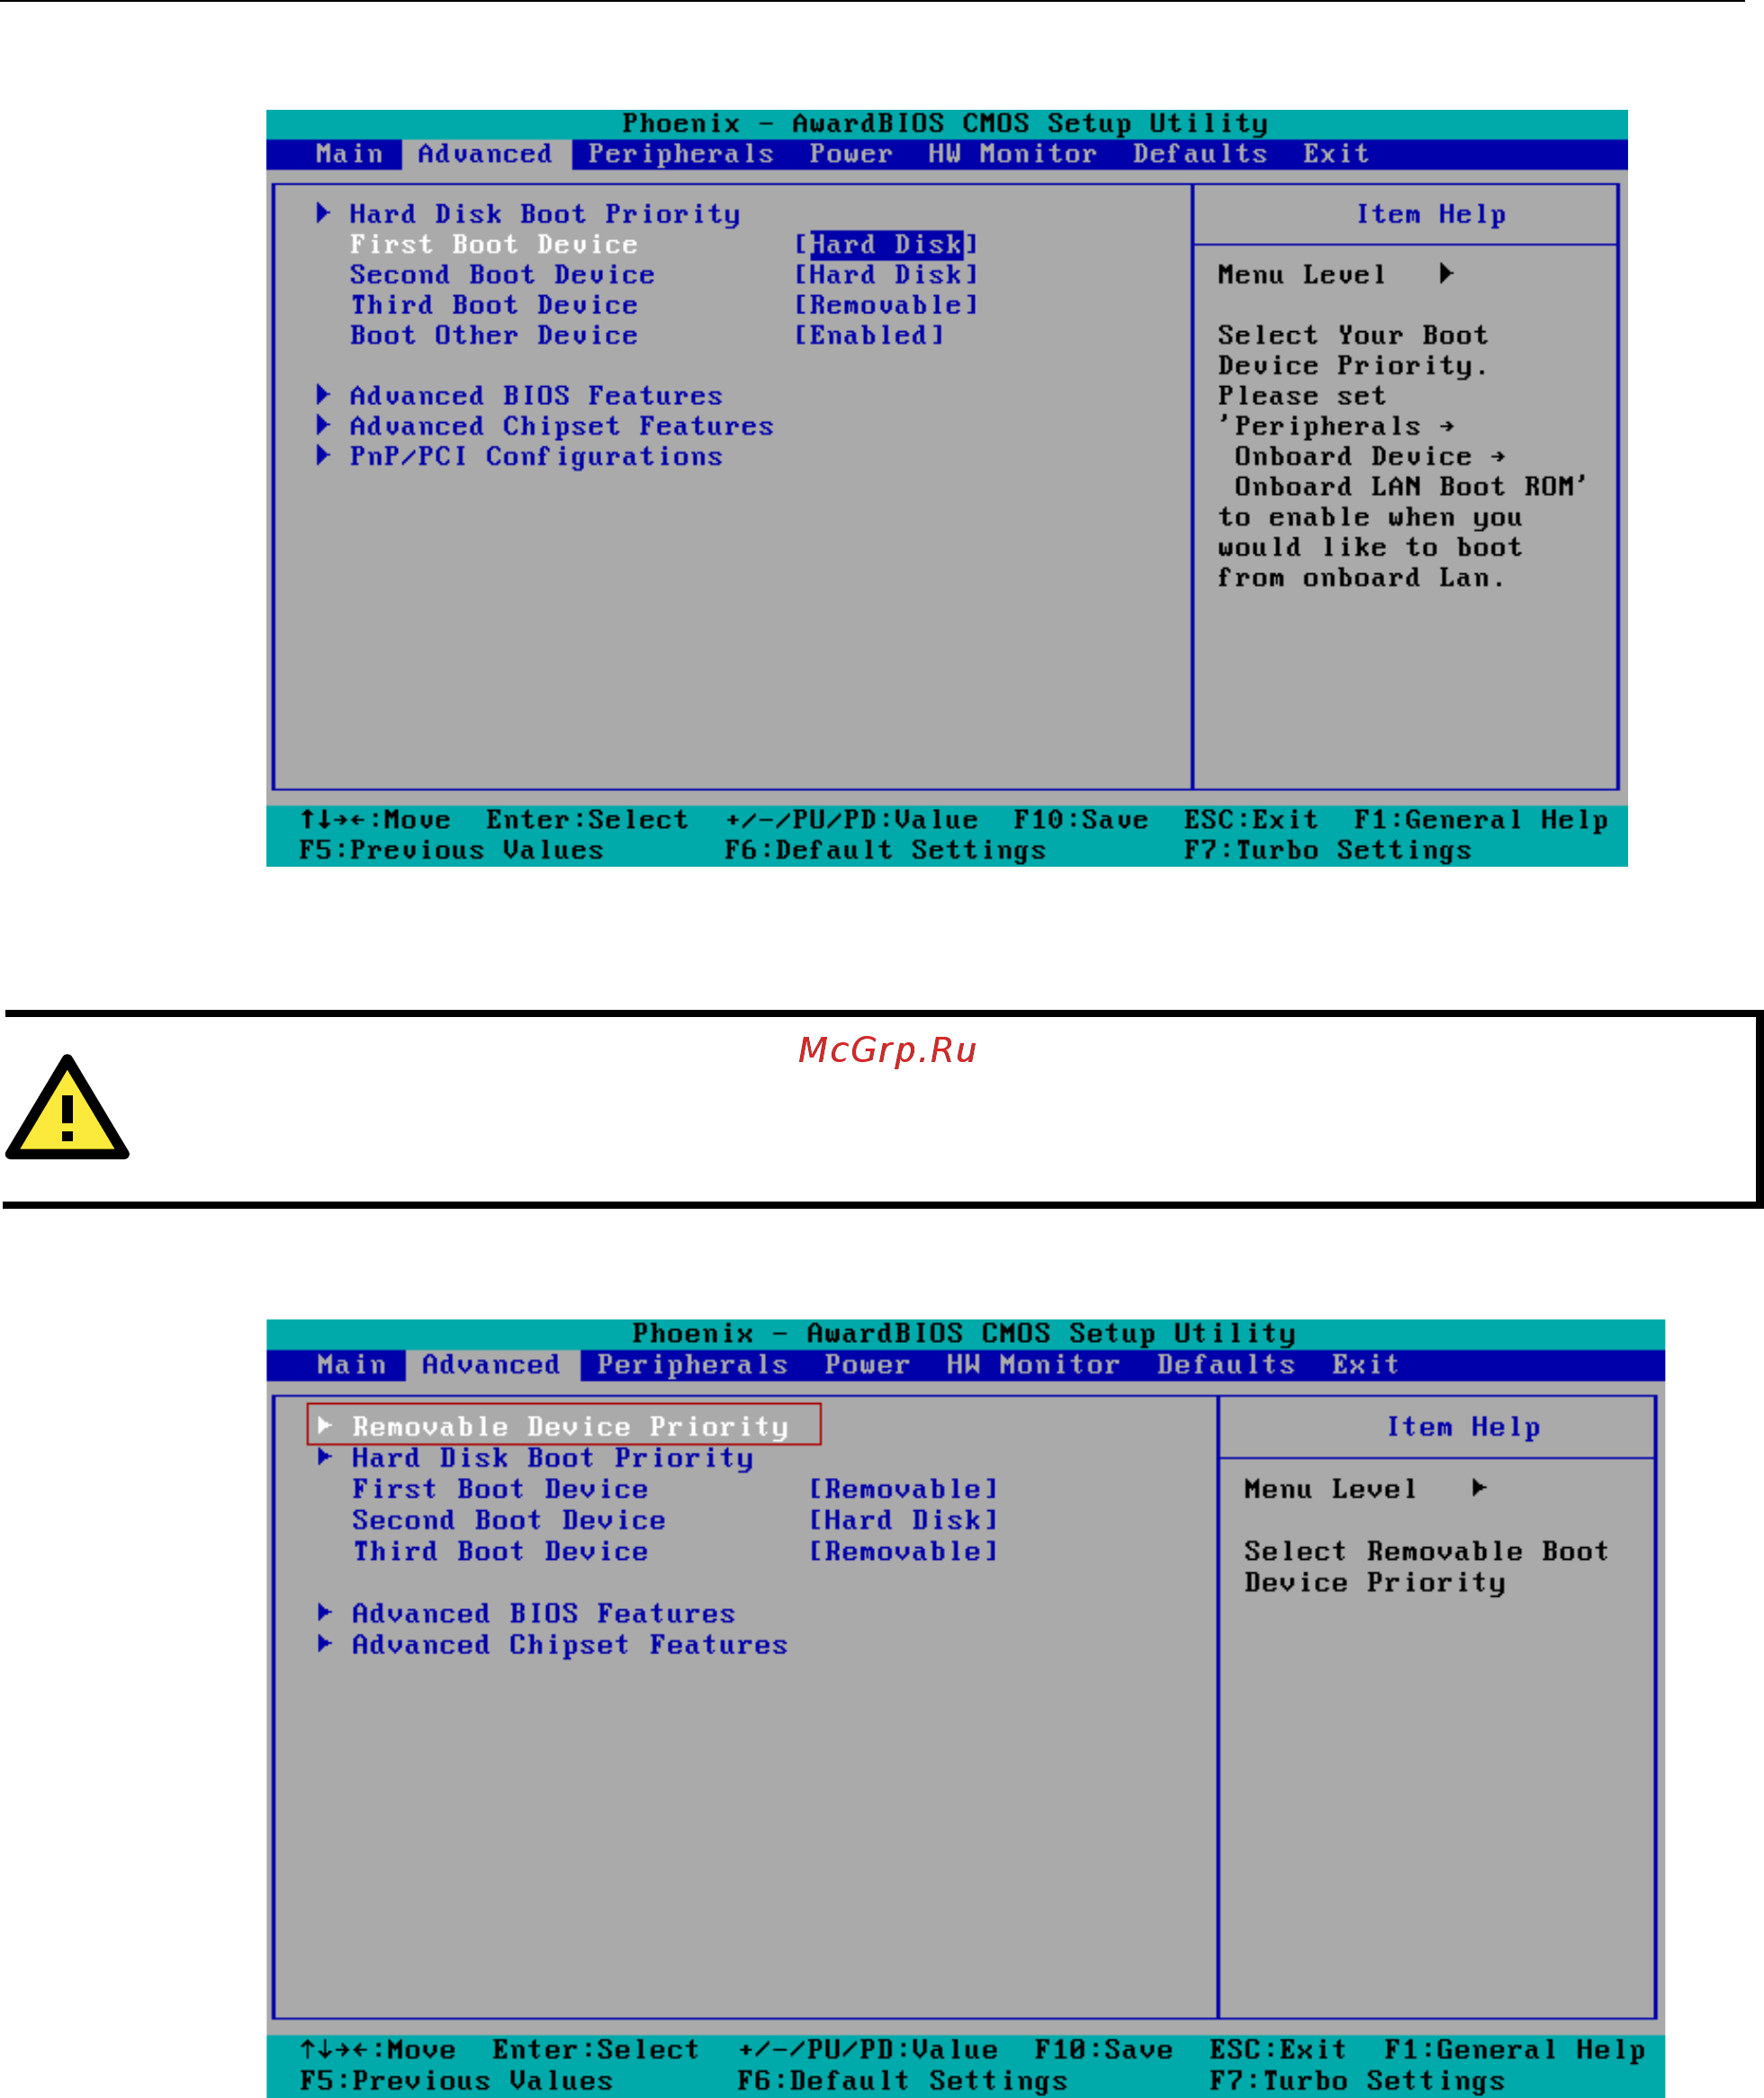
Task: Toggle Boot Other Device Enabled value
Action: pos(869,336)
